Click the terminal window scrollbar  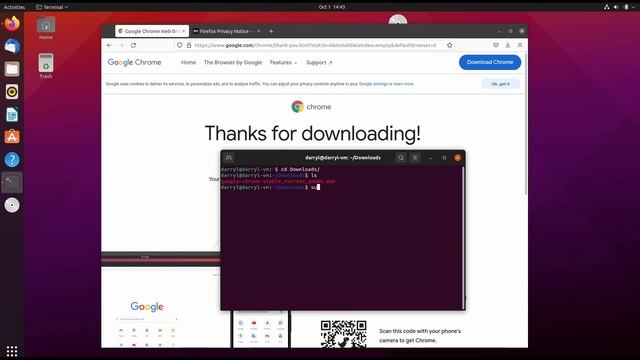[463, 238]
